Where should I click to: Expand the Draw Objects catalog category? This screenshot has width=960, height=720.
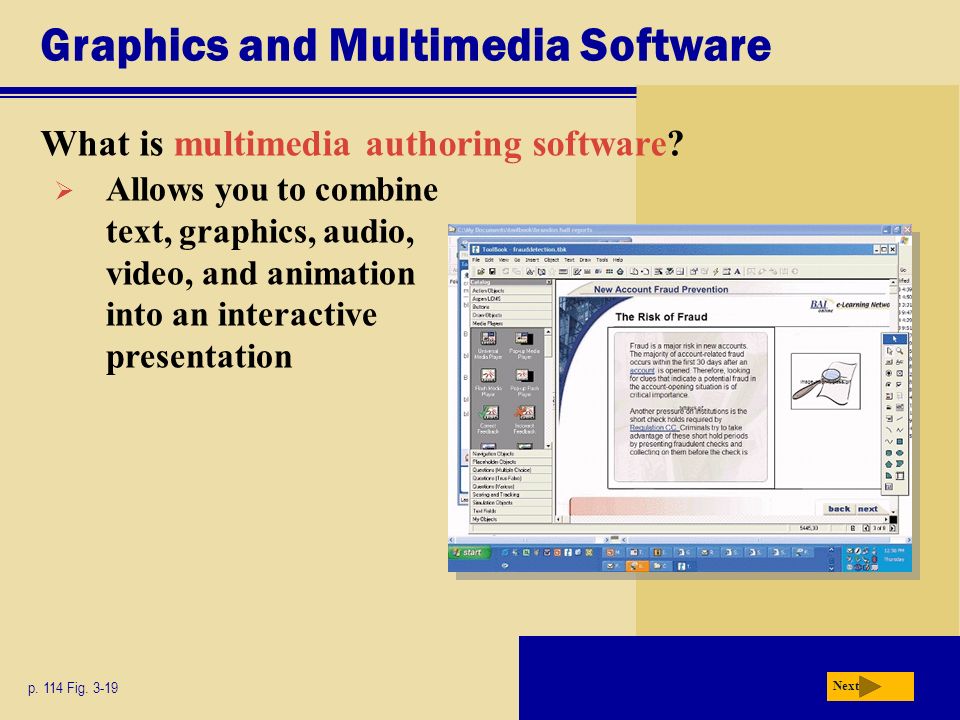[511, 315]
